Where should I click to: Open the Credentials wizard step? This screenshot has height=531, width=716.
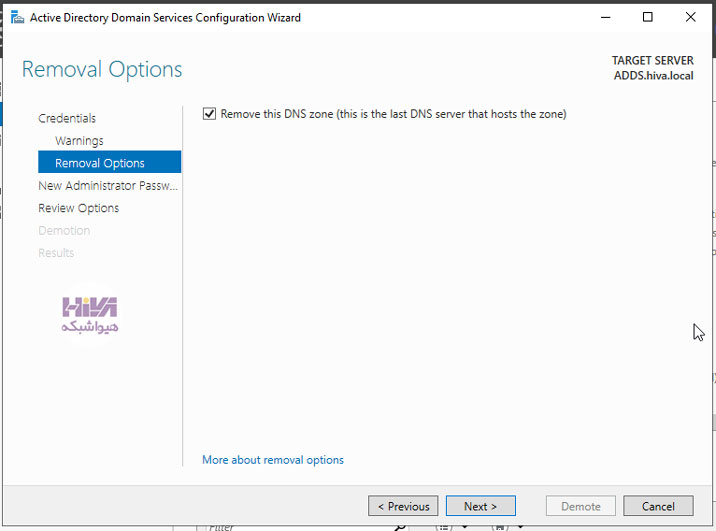tap(67, 118)
